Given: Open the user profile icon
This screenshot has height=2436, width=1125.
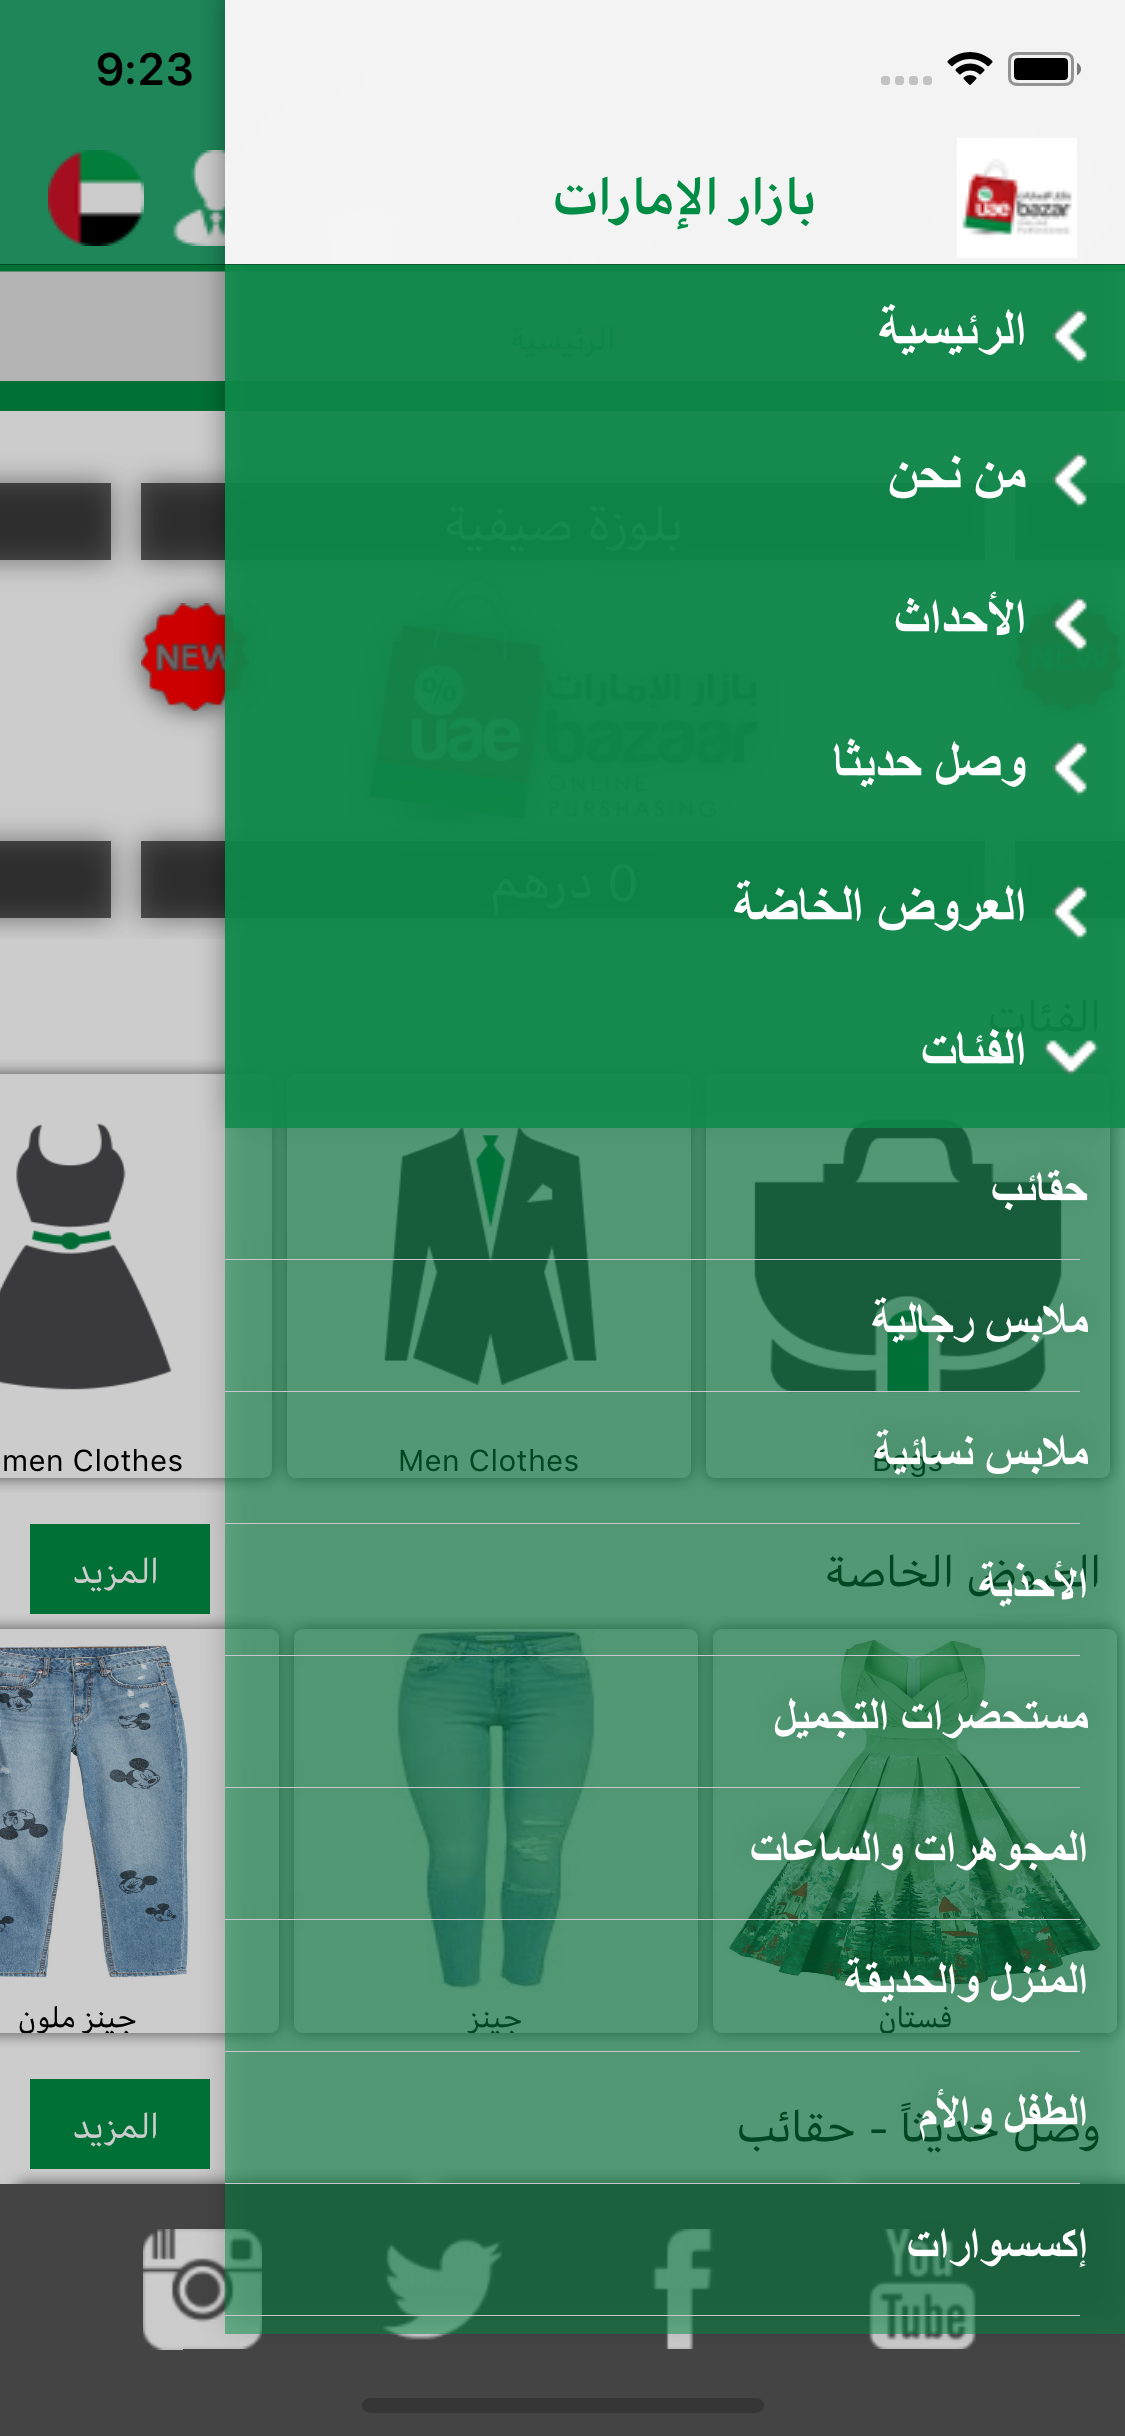Looking at the screenshot, I should [200, 198].
